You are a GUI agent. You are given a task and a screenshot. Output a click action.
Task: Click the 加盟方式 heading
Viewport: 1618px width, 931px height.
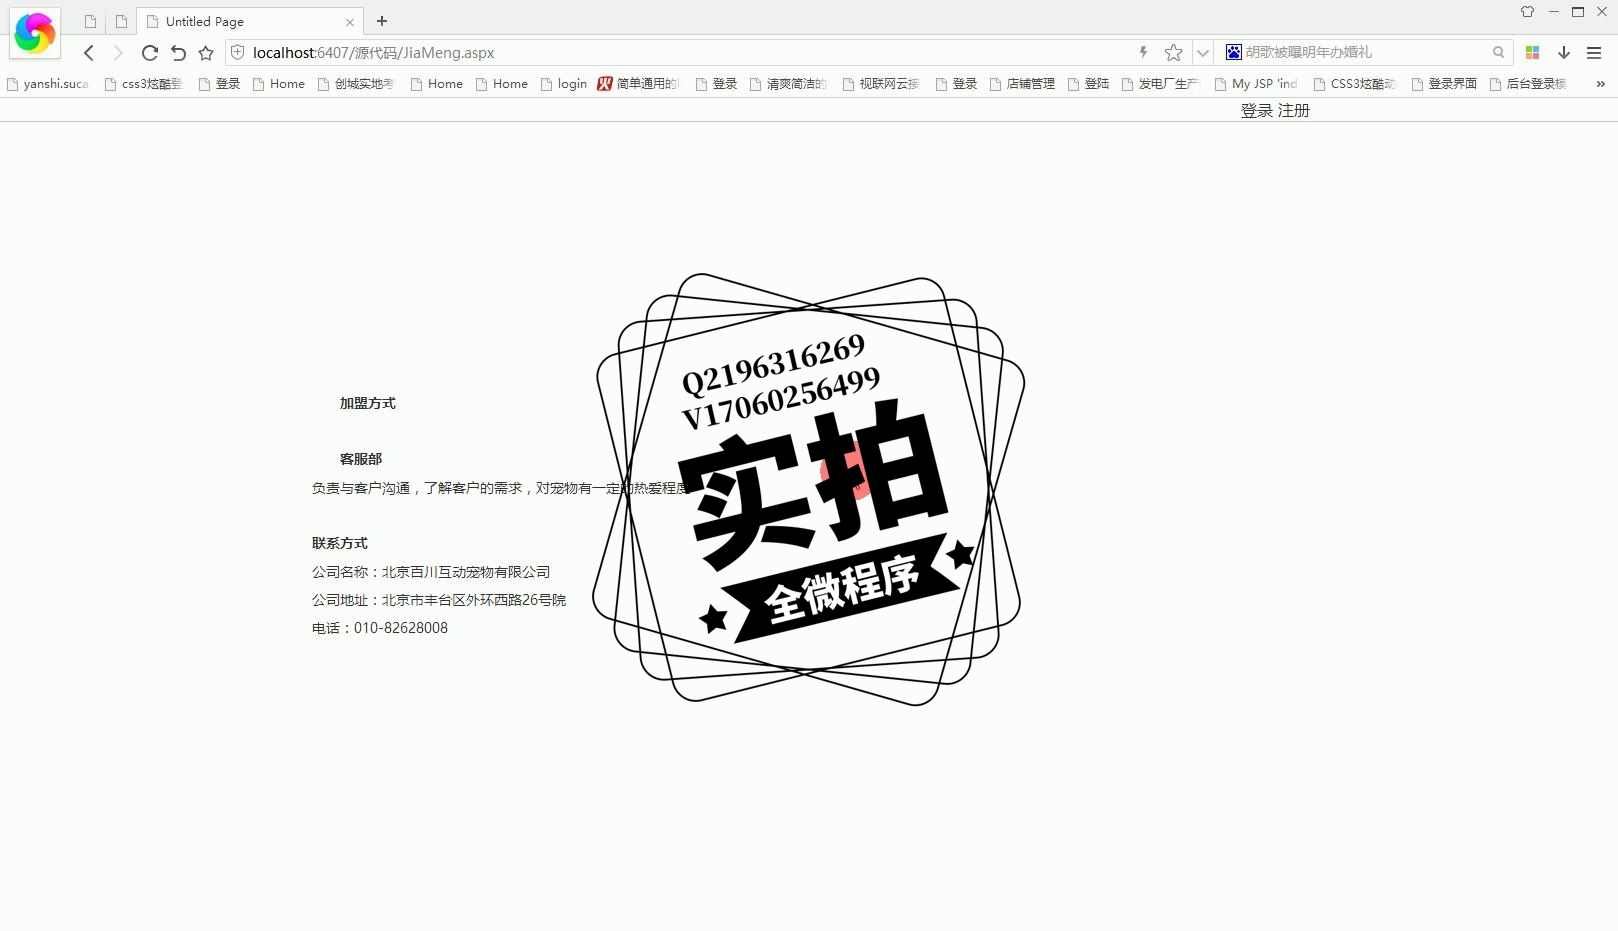368,403
